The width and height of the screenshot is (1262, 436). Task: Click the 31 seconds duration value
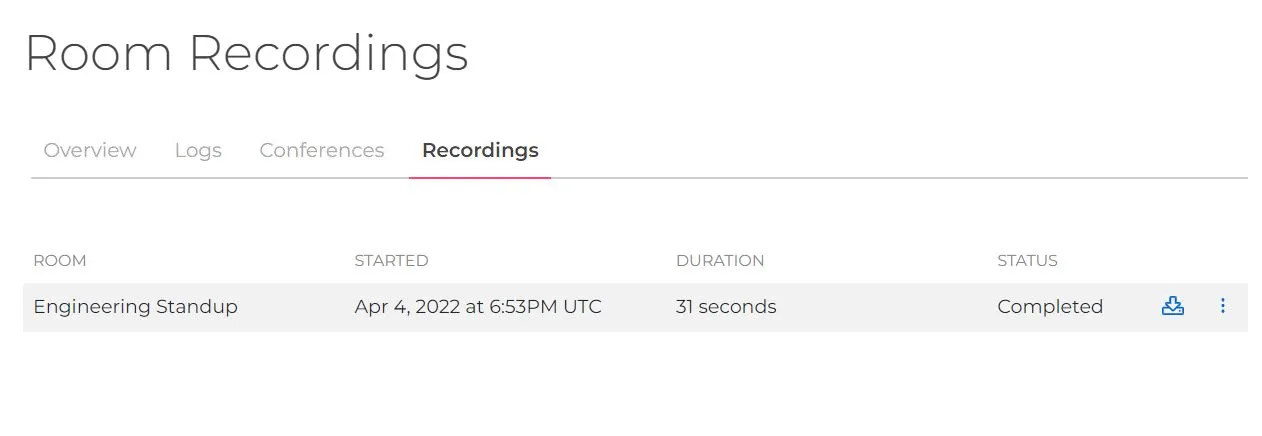725,307
